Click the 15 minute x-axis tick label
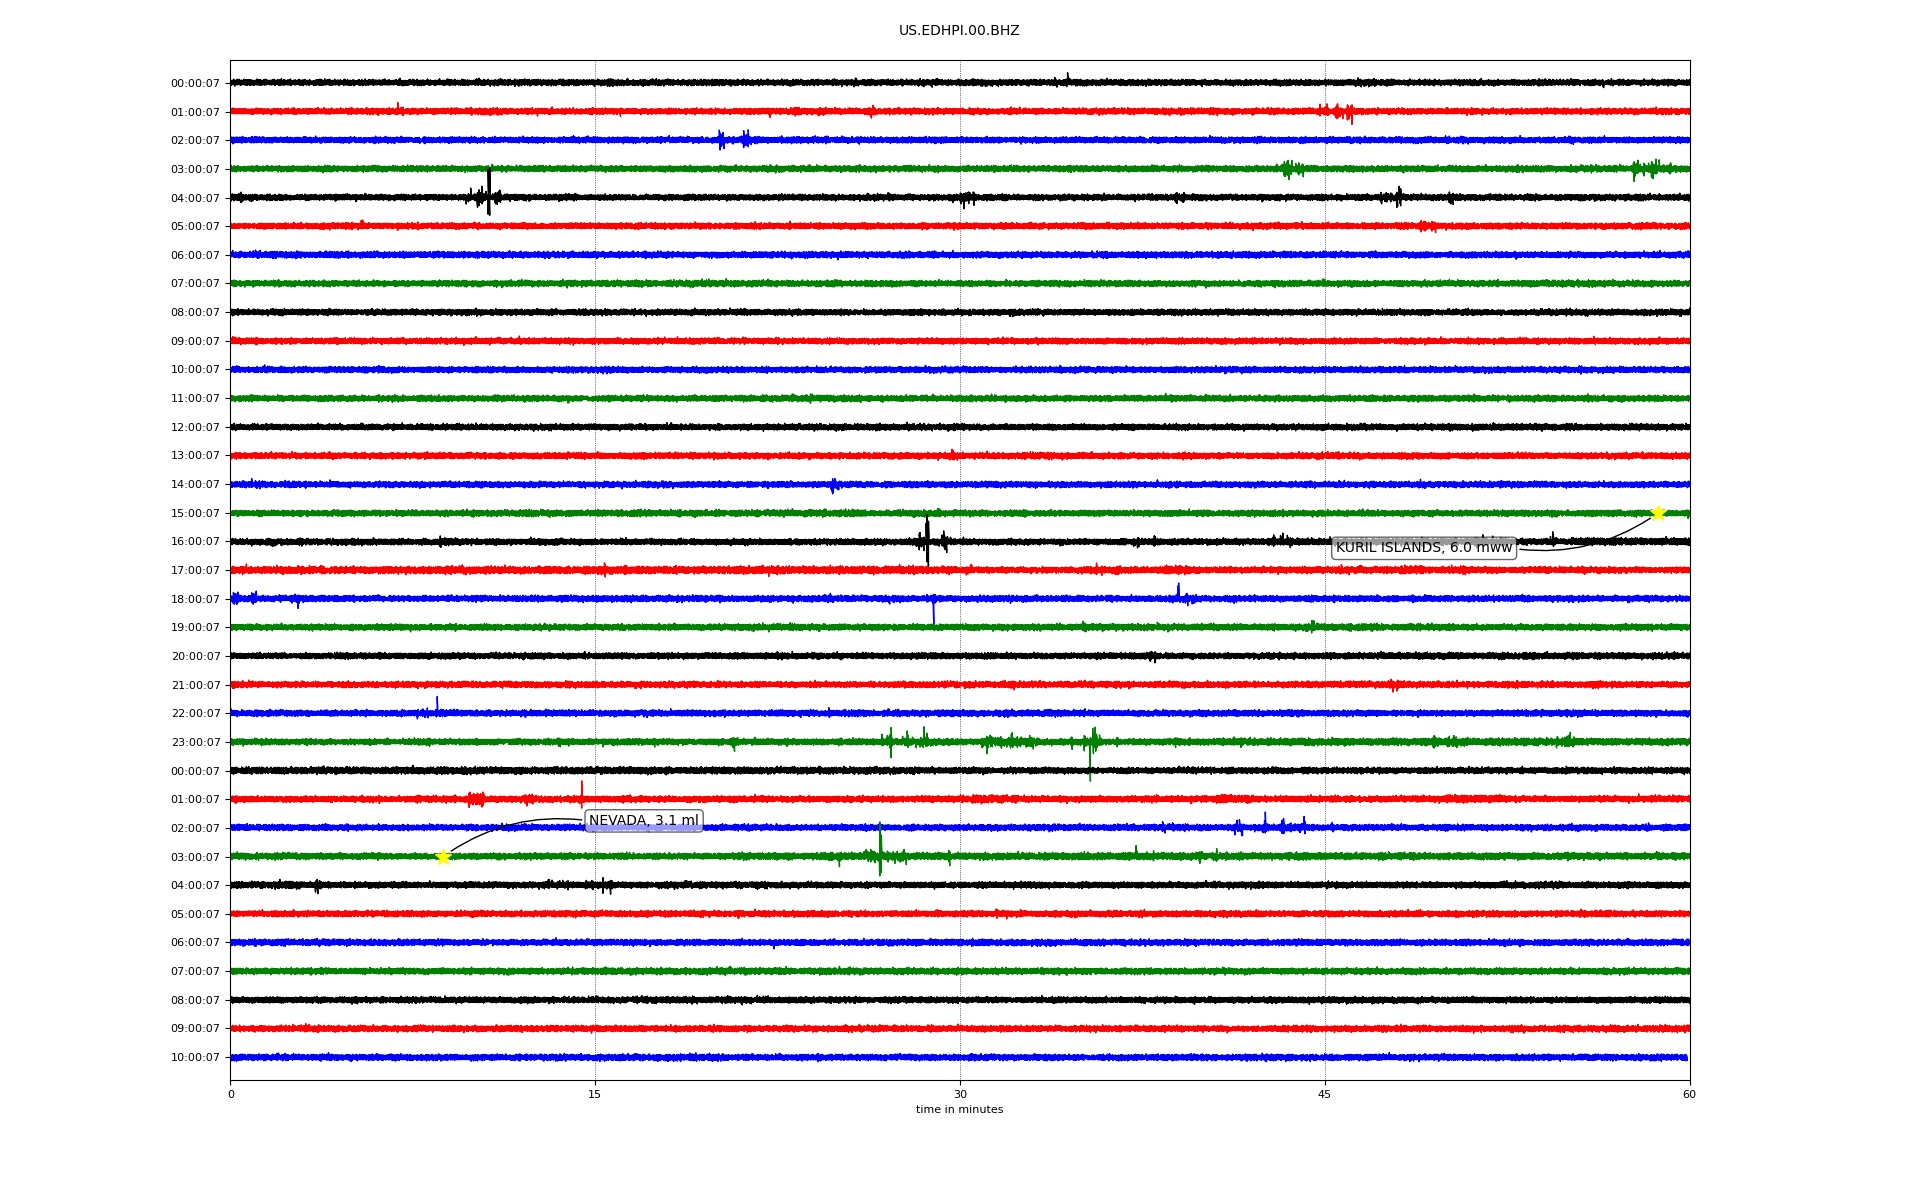This screenshot has height=1200, width=1920. (595, 1094)
